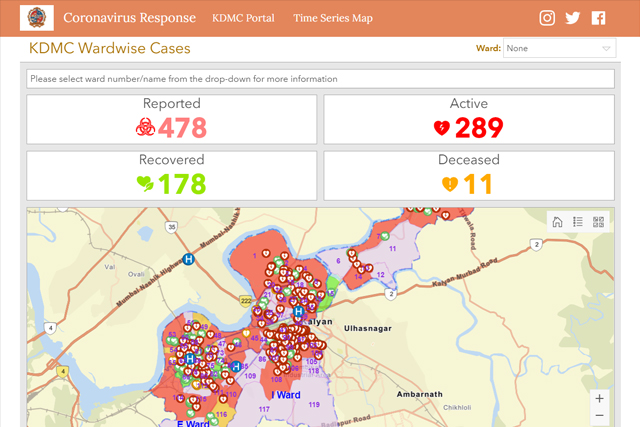Click the 'I Ward' map label
Screen dimensions: 640x427
tap(286, 395)
